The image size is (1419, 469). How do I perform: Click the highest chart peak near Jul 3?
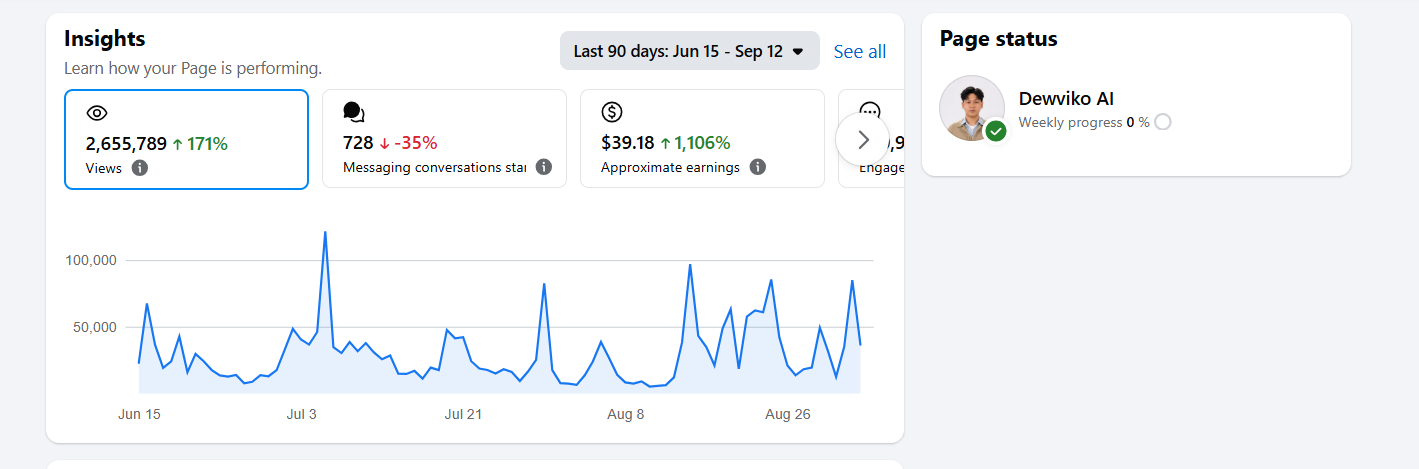coord(325,232)
